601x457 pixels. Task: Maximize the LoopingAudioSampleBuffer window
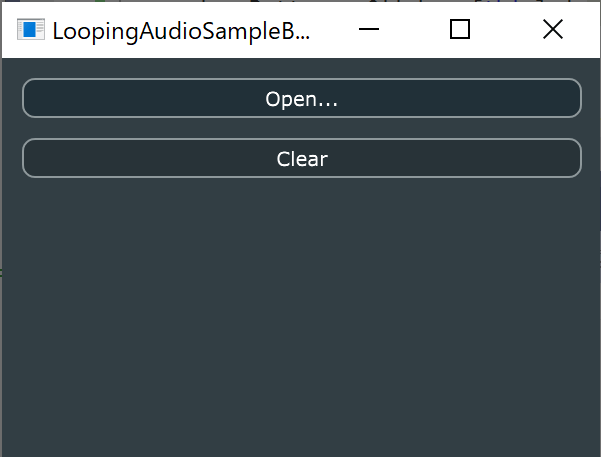[460, 30]
